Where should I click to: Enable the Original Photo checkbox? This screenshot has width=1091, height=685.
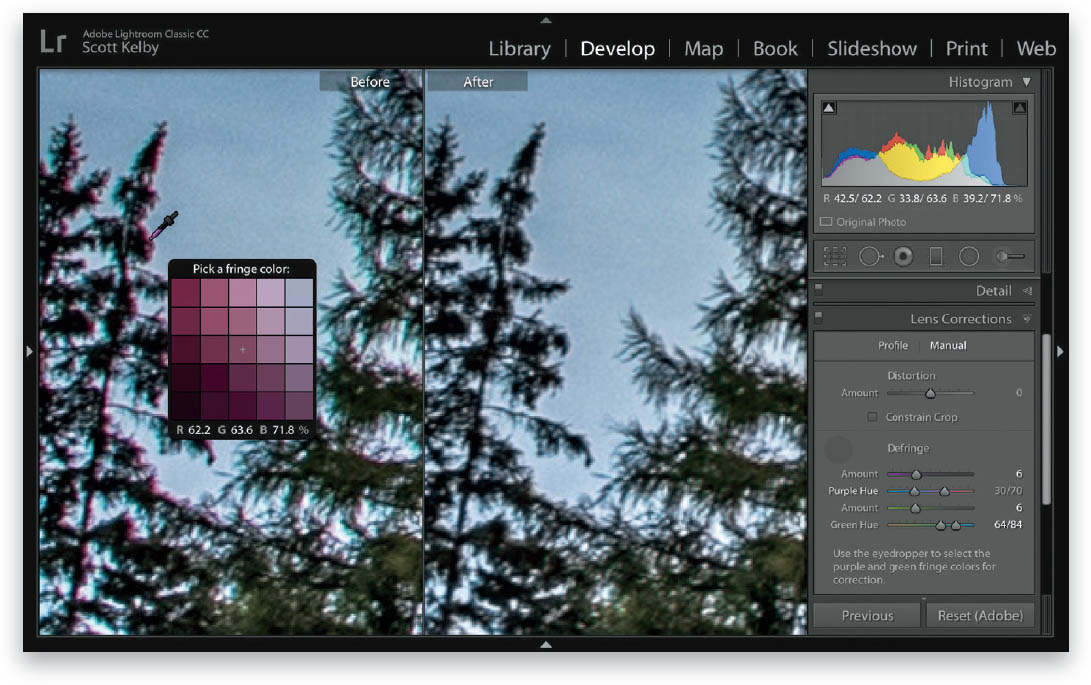[826, 222]
